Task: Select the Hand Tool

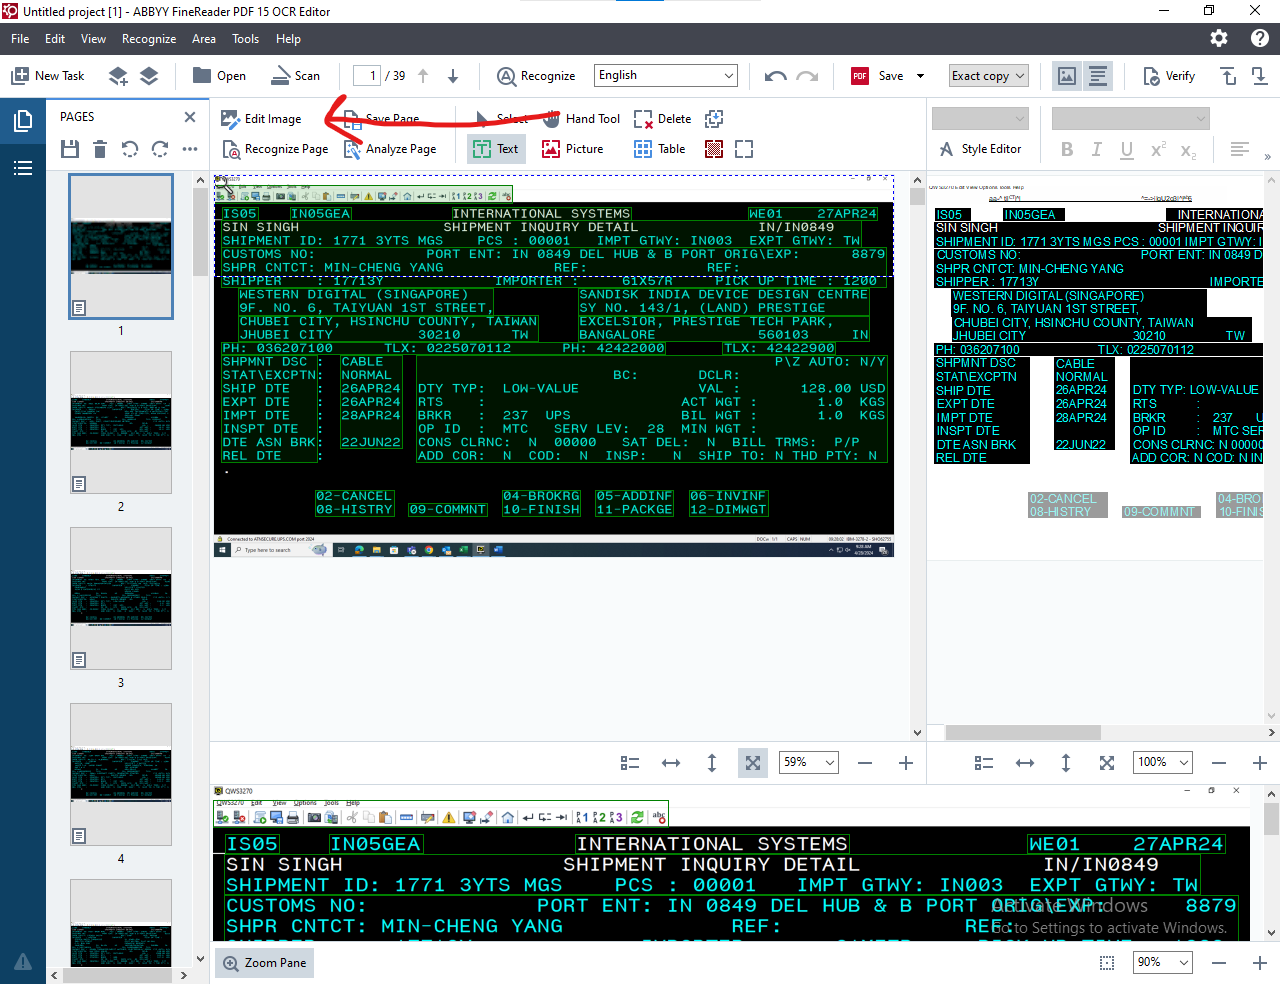Action: [x=581, y=119]
